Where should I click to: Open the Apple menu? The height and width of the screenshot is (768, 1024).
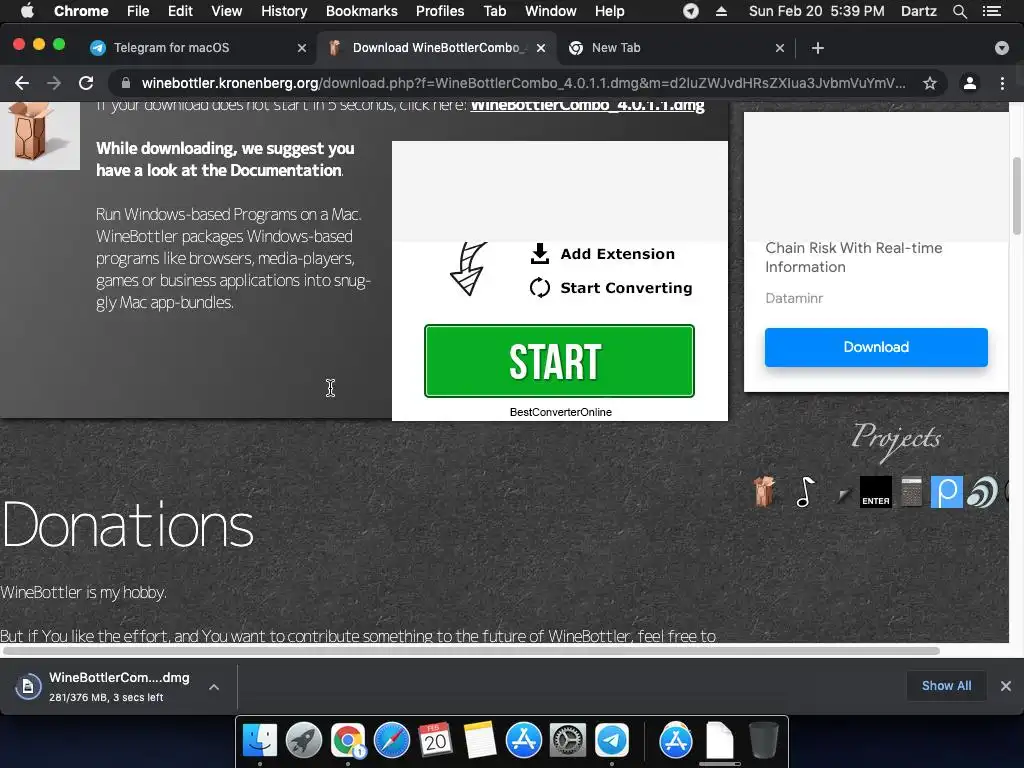pyautogui.click(x=27, y=11)
